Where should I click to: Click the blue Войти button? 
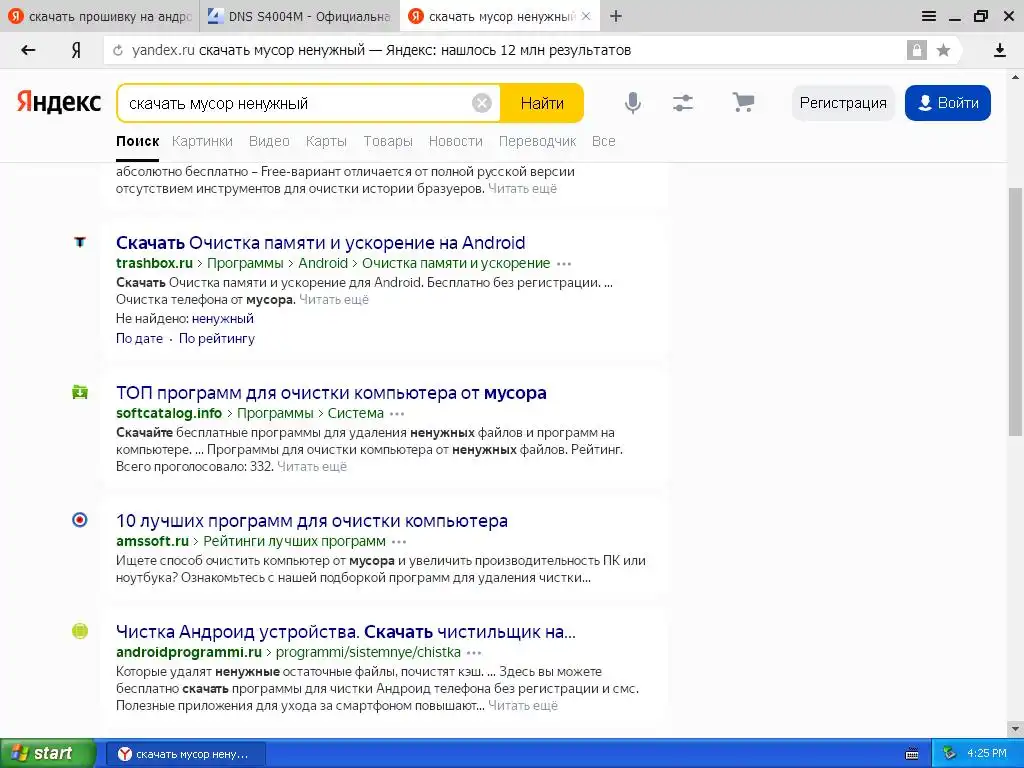[x=948, y=103]
